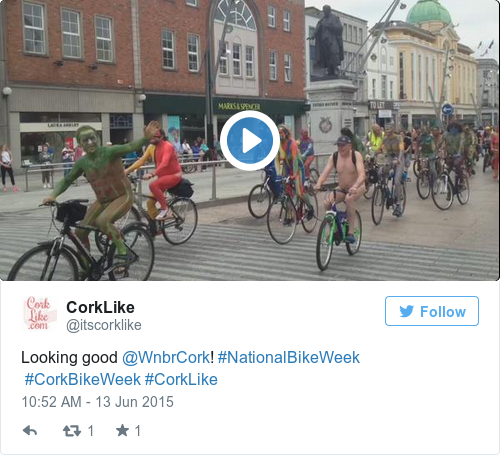Open the #CorkBikeWeek hashtag
The height and width of the screenshot is (455, 500).
click(x=83, y=379)
